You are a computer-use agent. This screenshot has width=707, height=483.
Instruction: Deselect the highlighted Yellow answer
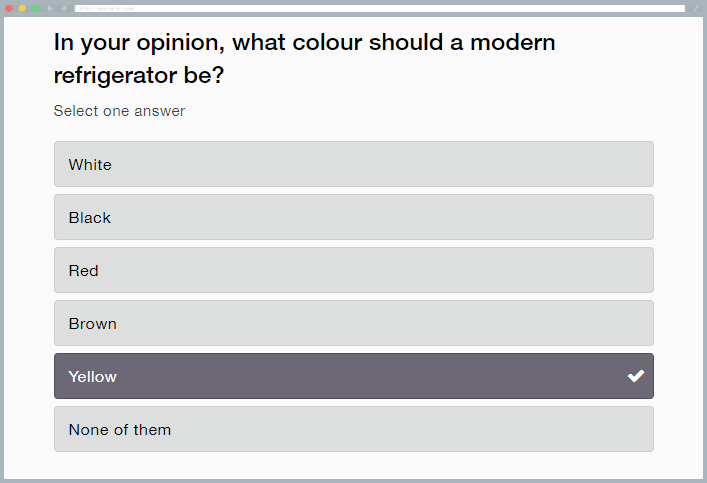[354, 376]
